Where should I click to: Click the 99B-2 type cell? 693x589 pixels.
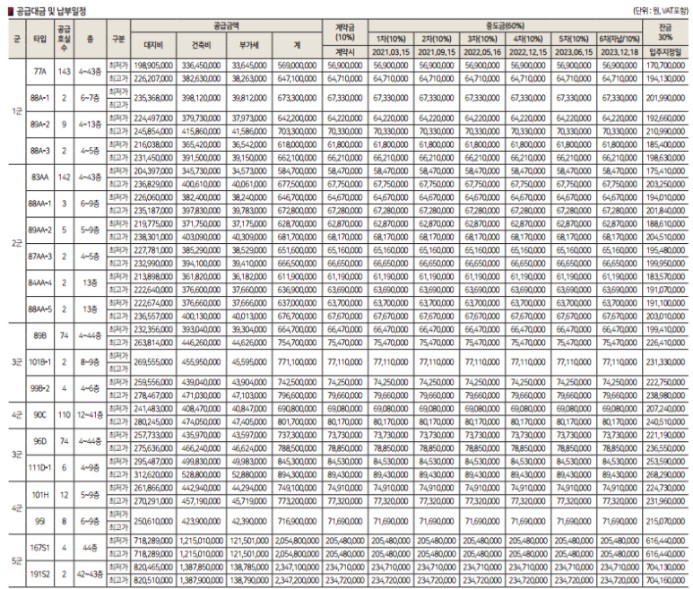click(x=40, y=389)
